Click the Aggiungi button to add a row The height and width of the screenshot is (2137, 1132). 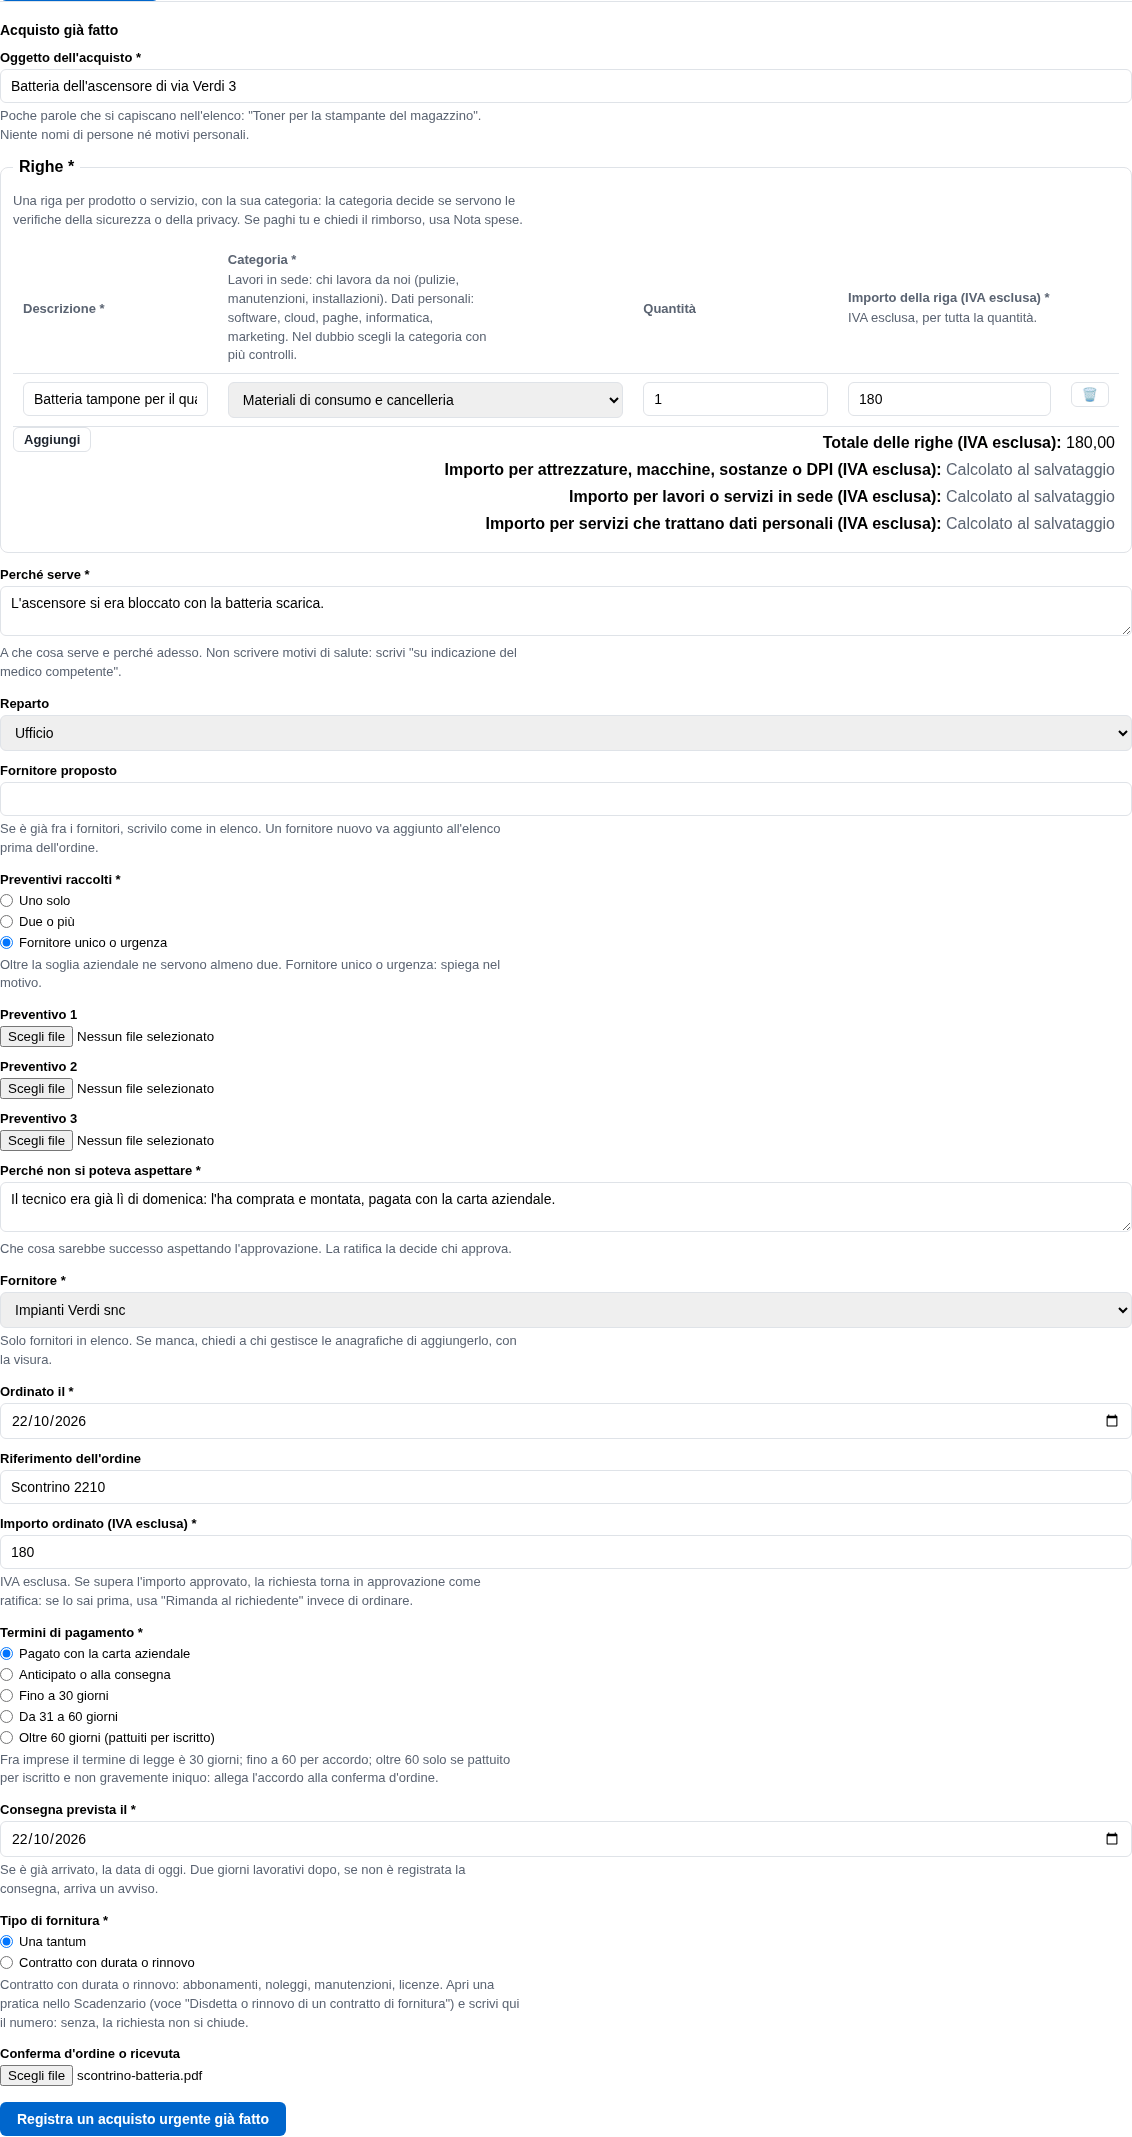pos(52,440)
